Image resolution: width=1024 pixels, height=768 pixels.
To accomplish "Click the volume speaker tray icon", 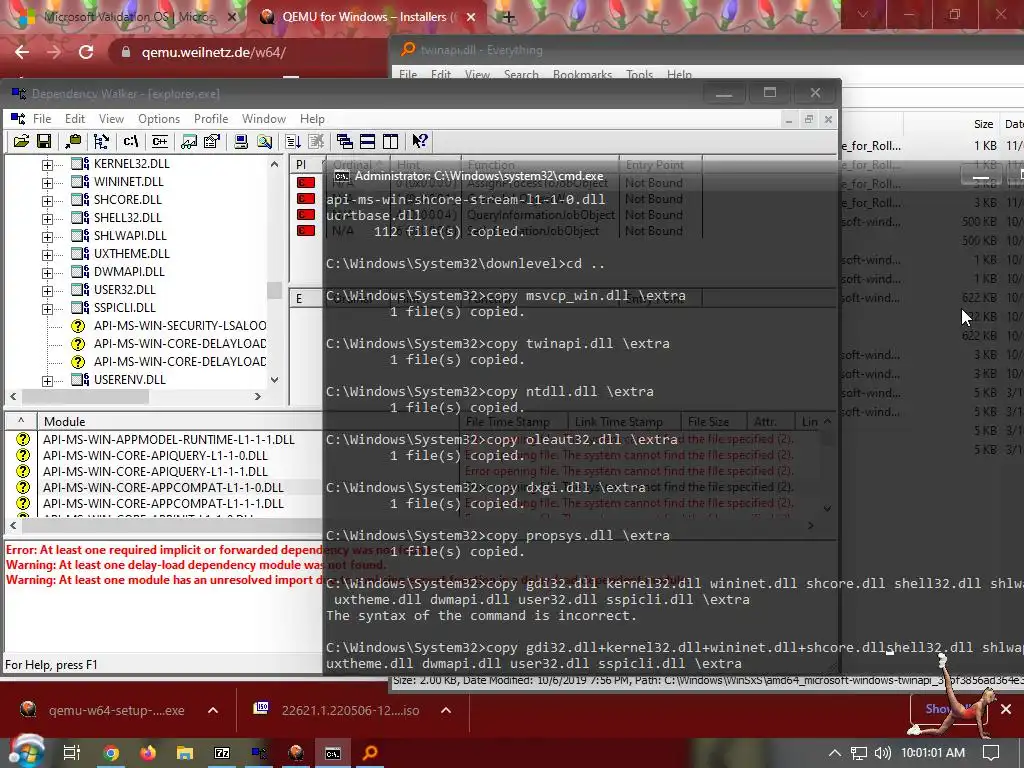I will click(882, 753).
